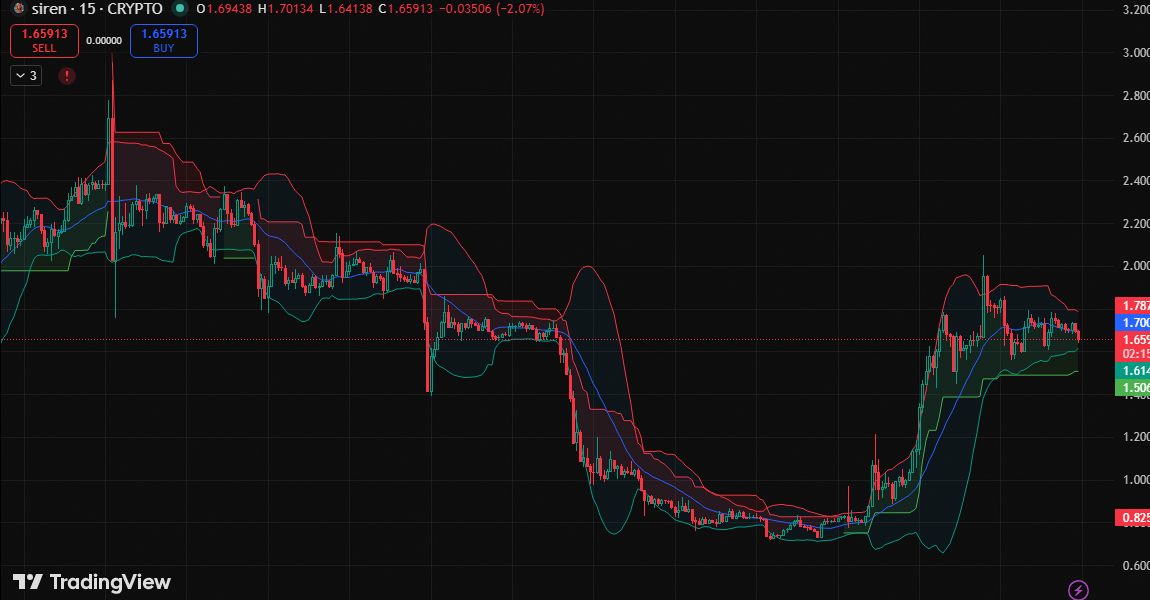Viewport: 1150px width, 600px height.
Task: Click the low value L1.64138
Action: pyautogui.click(x=345, y=10)
